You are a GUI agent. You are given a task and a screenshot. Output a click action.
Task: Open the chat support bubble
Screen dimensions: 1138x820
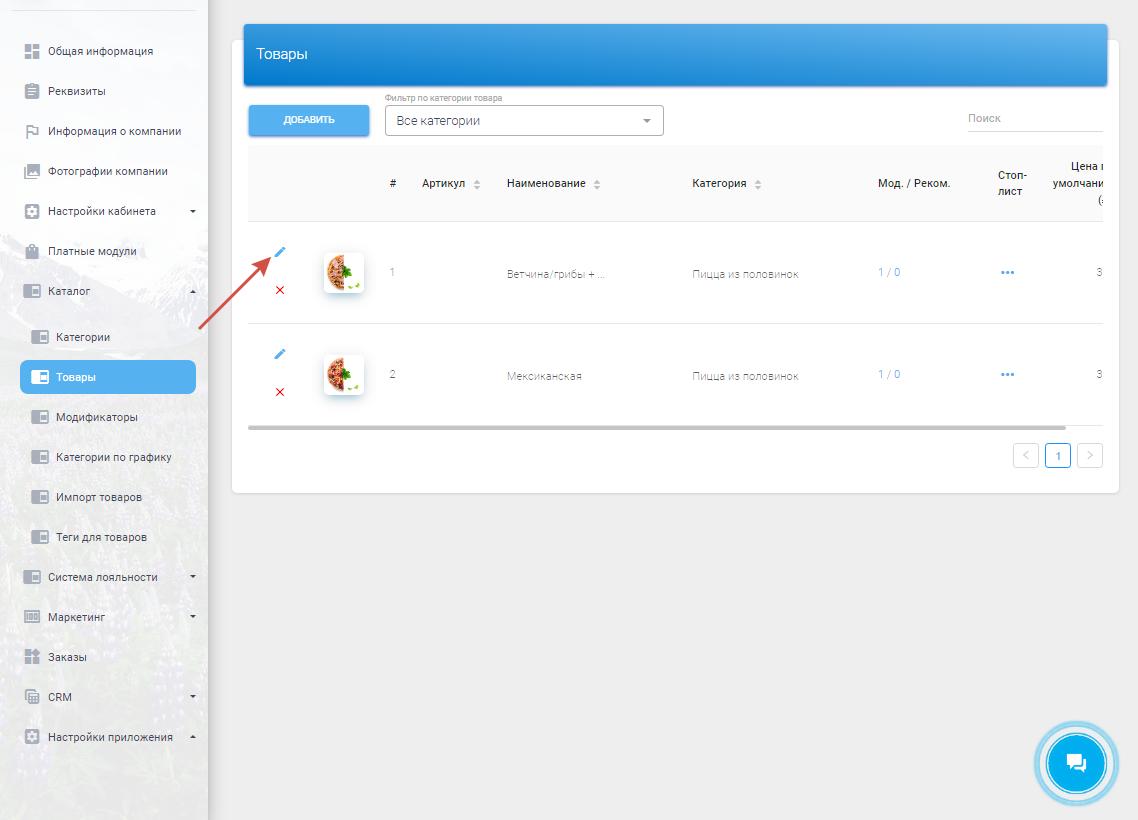[x=1076, y=763]
